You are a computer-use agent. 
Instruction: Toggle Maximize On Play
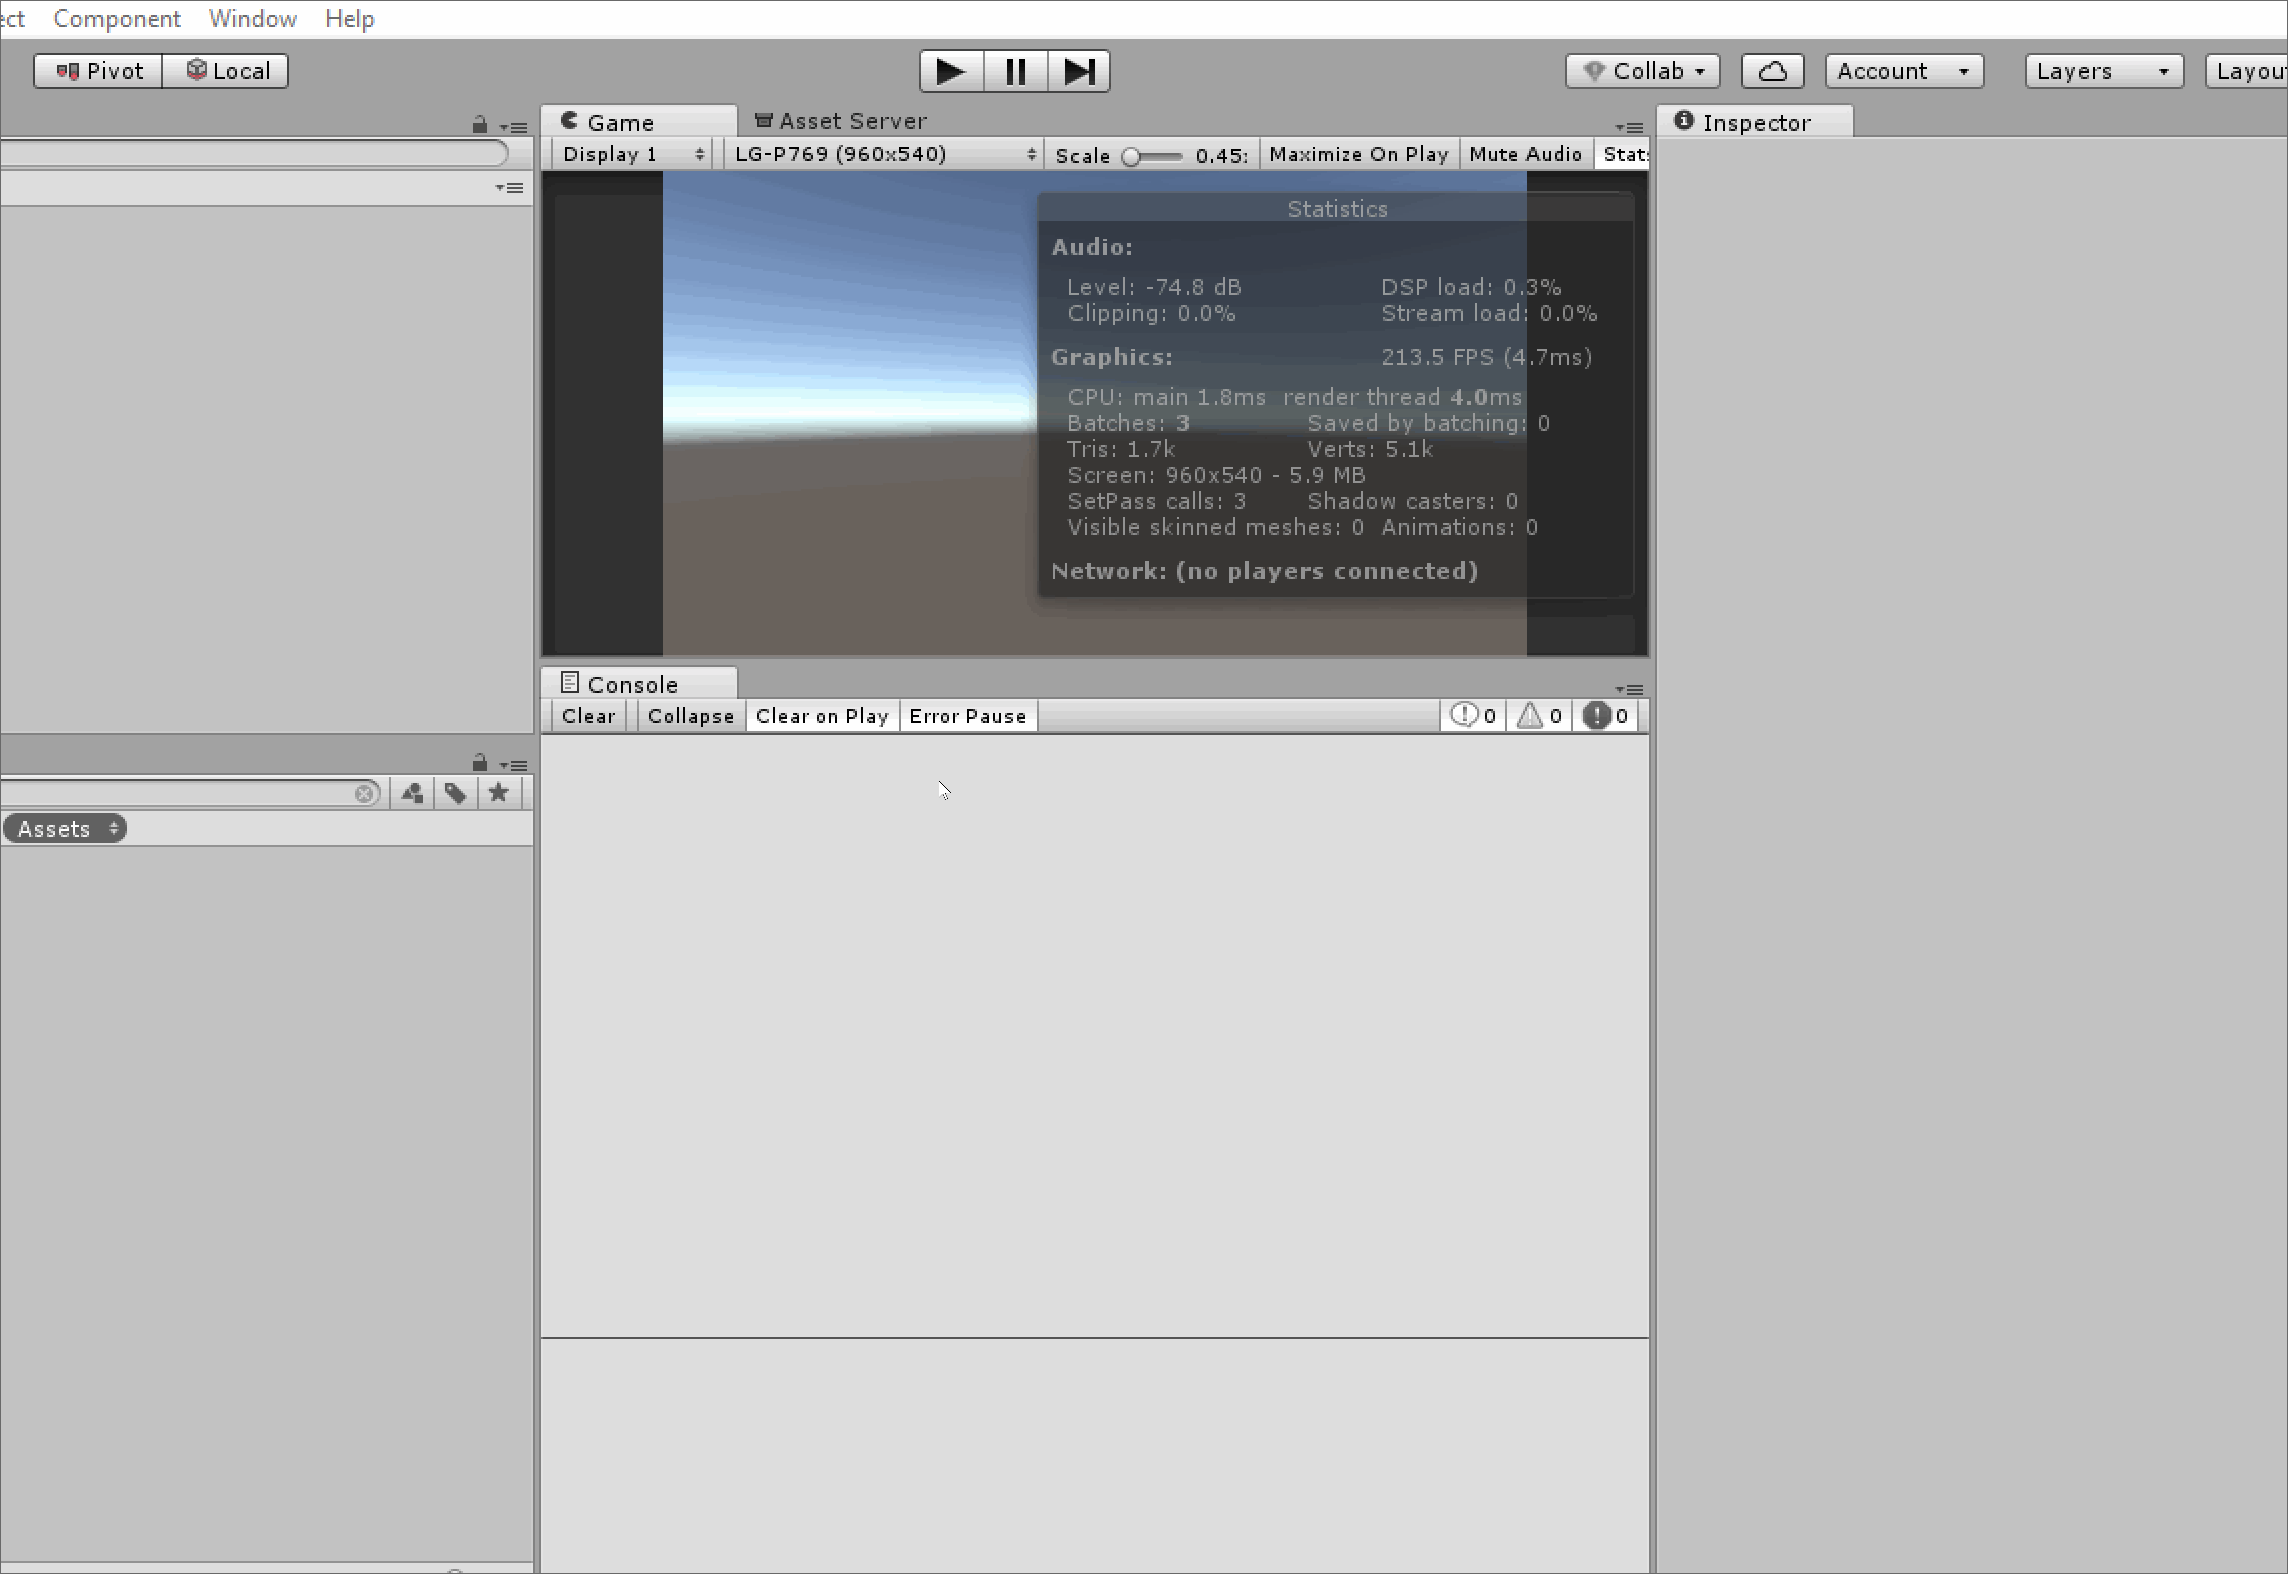[x=1358, y=155]
